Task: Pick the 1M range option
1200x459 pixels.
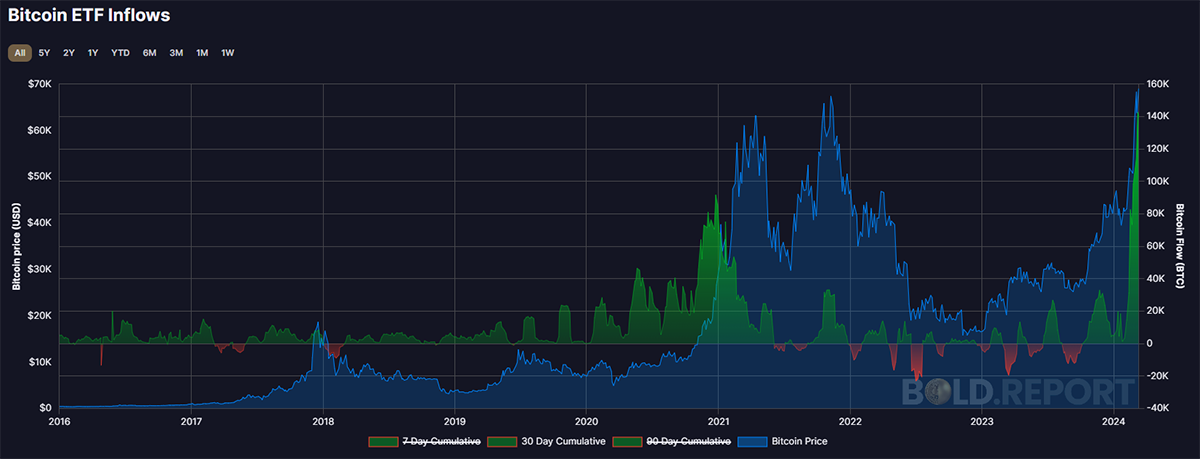Action: pyautogui.click(x=202, y=52)
